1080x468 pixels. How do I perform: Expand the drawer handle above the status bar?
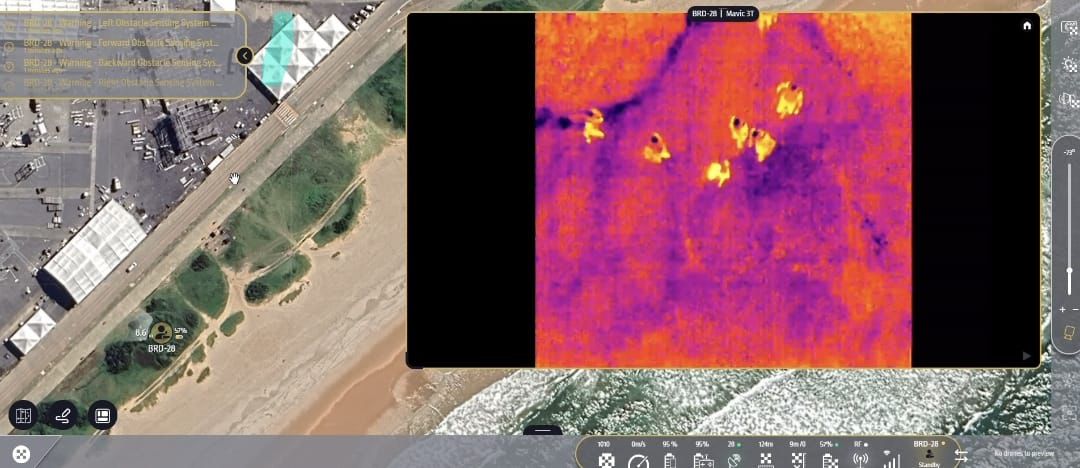point(543,432)
